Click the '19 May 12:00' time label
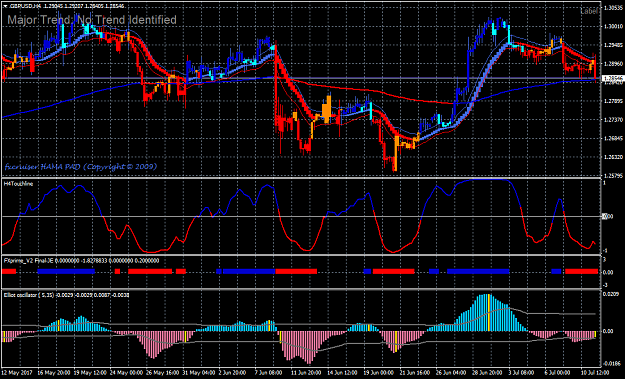625x379 pixels. click(90, 373)
